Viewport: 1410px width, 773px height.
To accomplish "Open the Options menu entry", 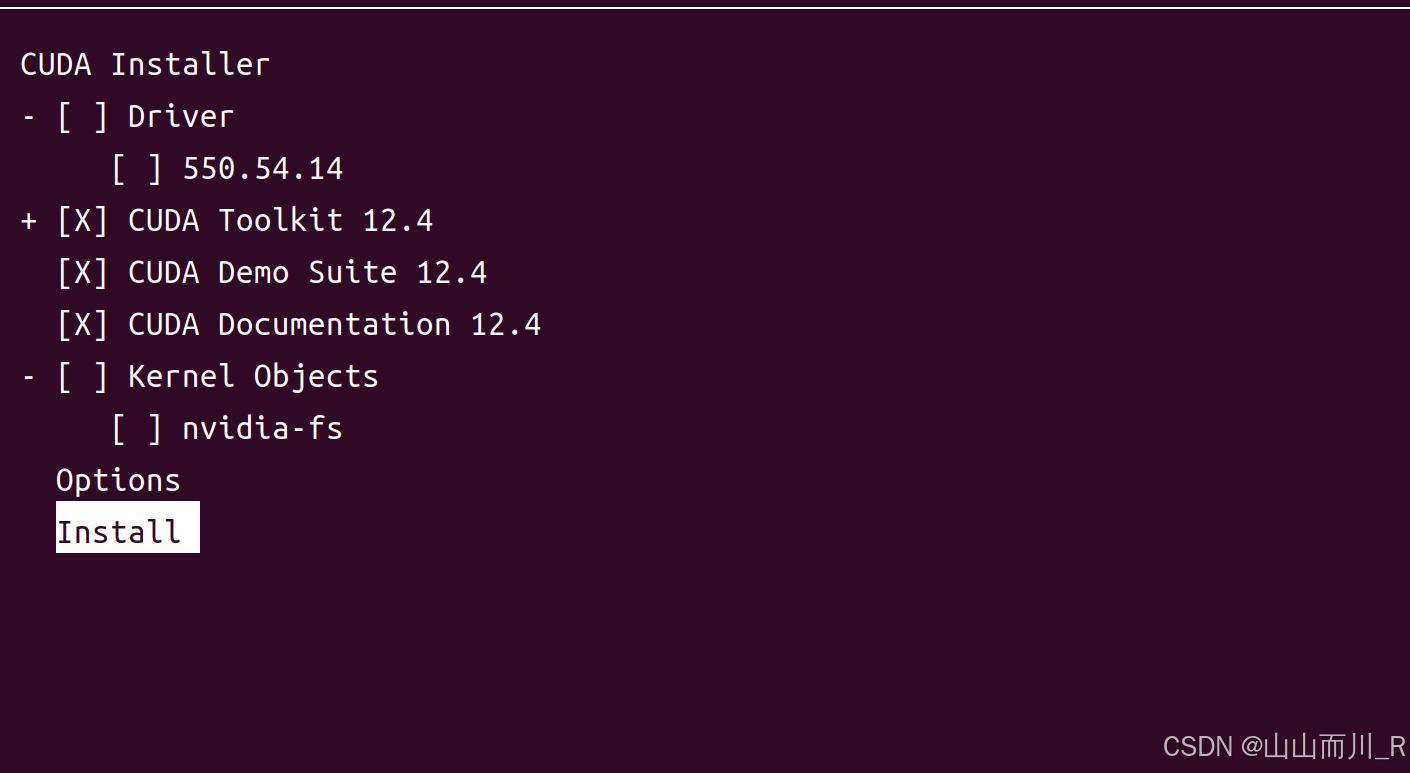I will pyautogui.click(x=118, y=481).
